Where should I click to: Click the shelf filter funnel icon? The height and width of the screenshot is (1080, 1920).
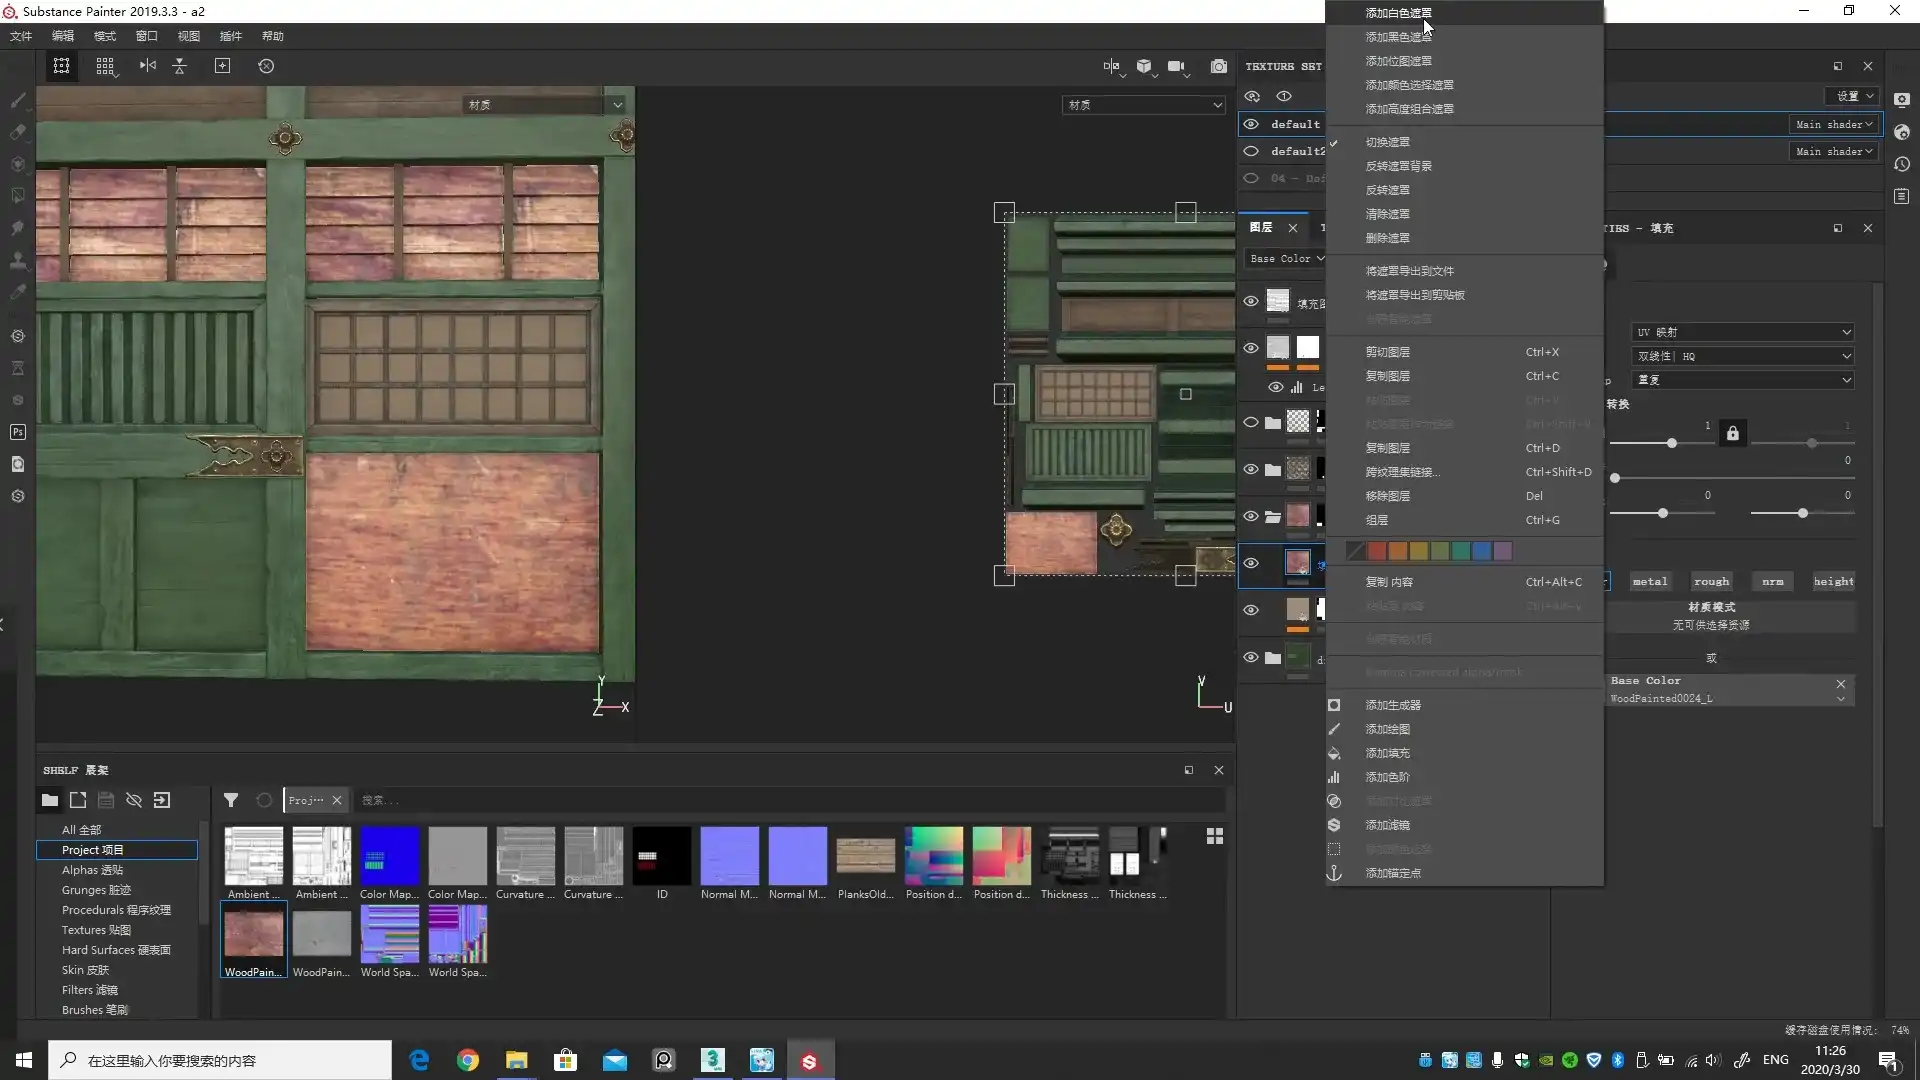pyautogui.click(x=231, y=800)
